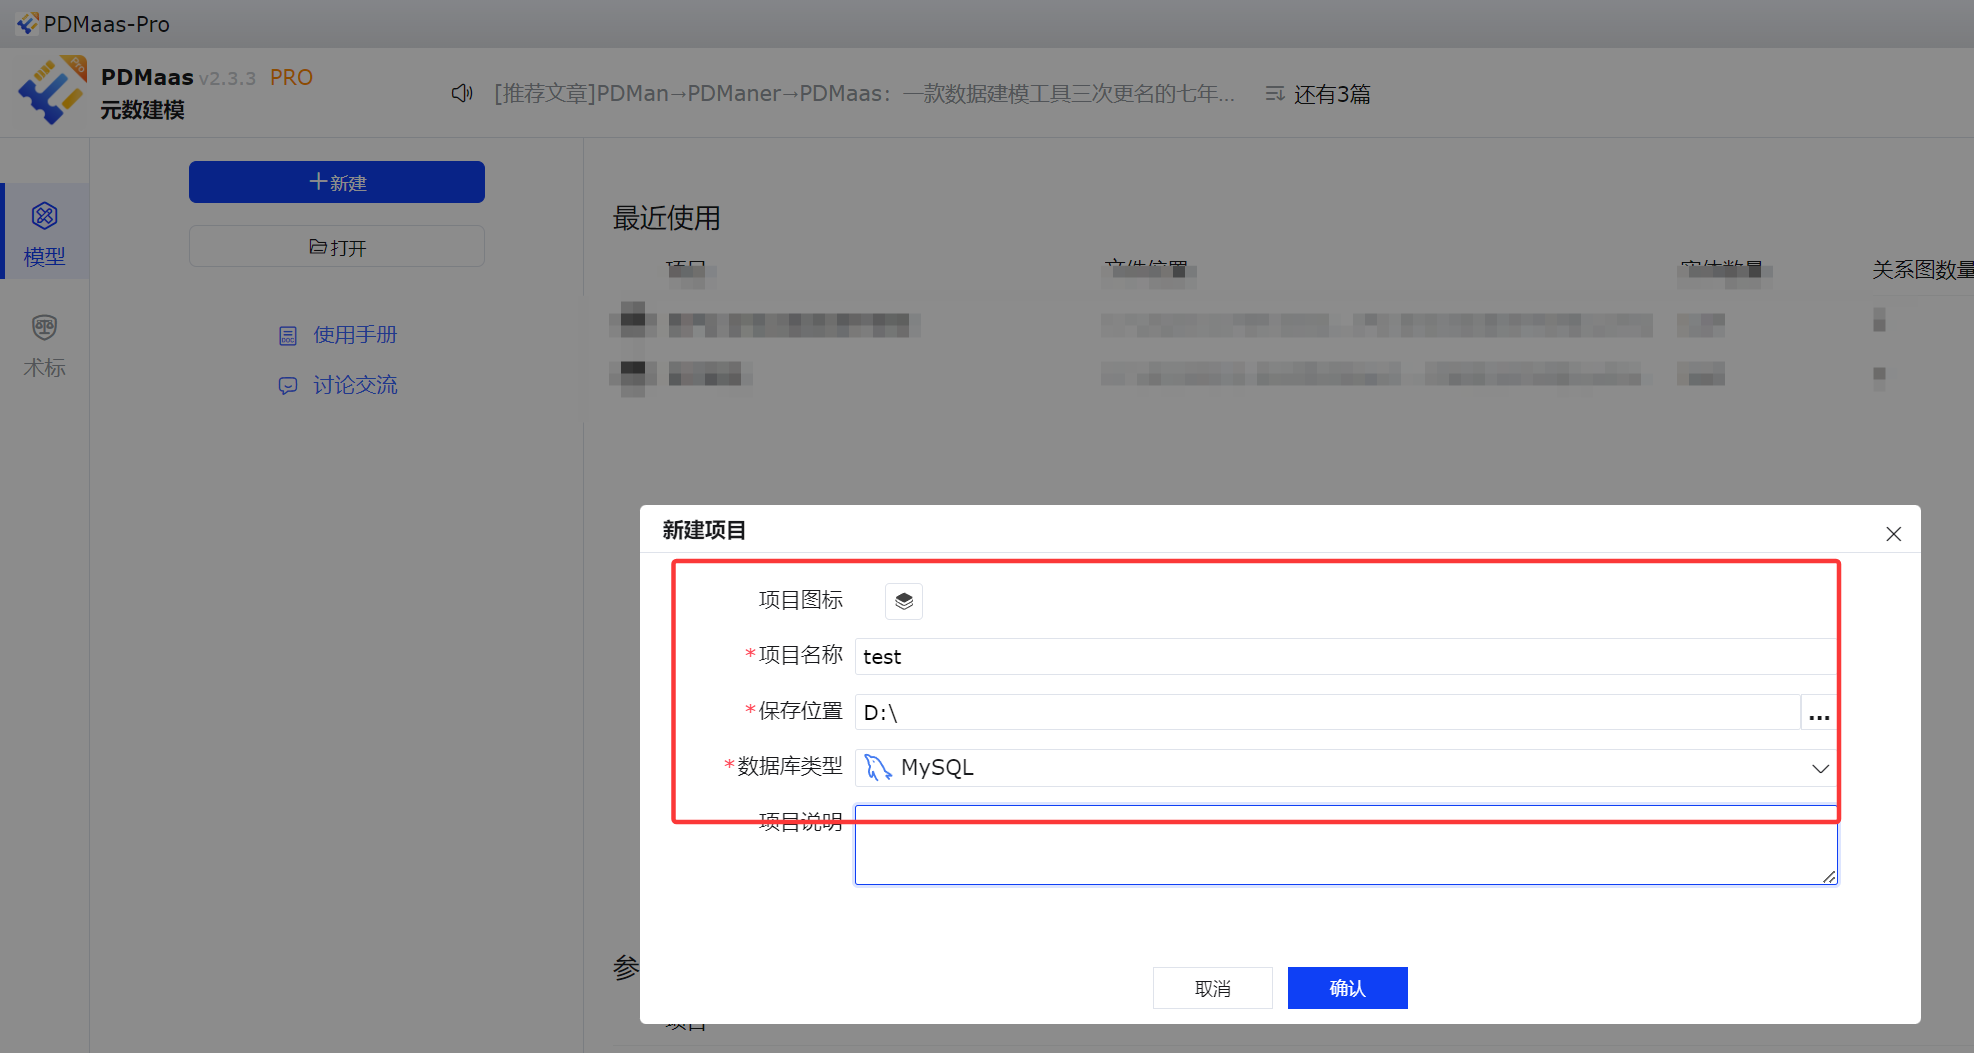
Task: Switch to the 术标 sidebar tab
Action: click(x=45, y=346)
